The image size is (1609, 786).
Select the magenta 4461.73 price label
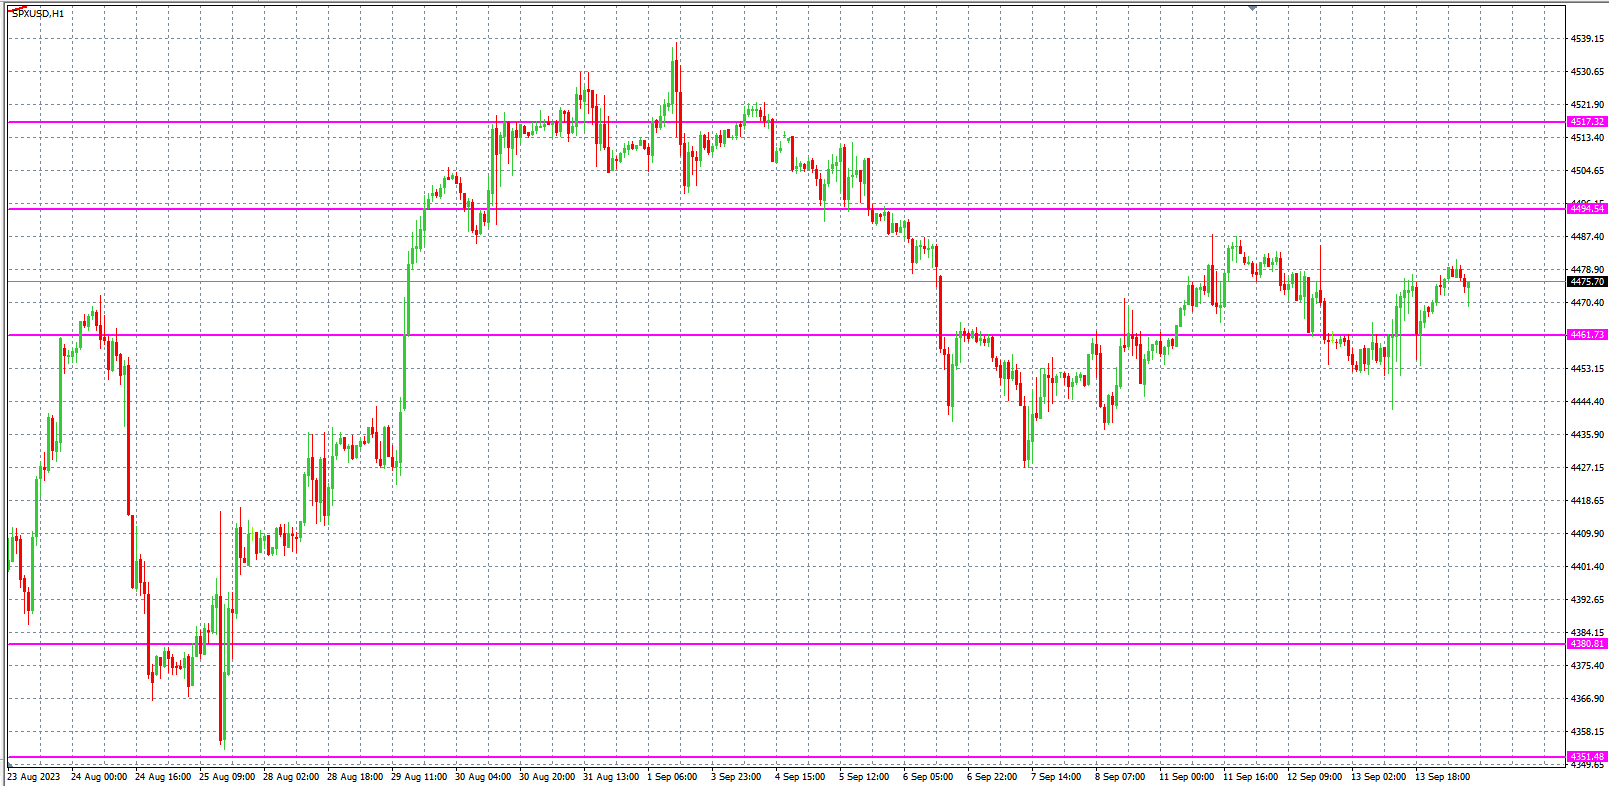(x=1587, y=335)
